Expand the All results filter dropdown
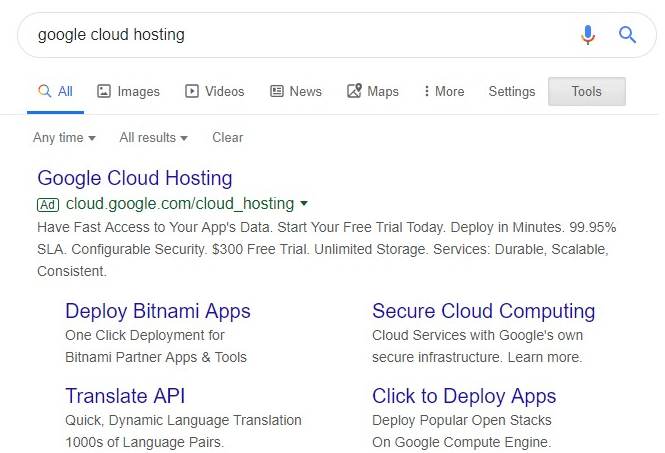The height and width of the screenshot is (453, 665). click(154, 137)
